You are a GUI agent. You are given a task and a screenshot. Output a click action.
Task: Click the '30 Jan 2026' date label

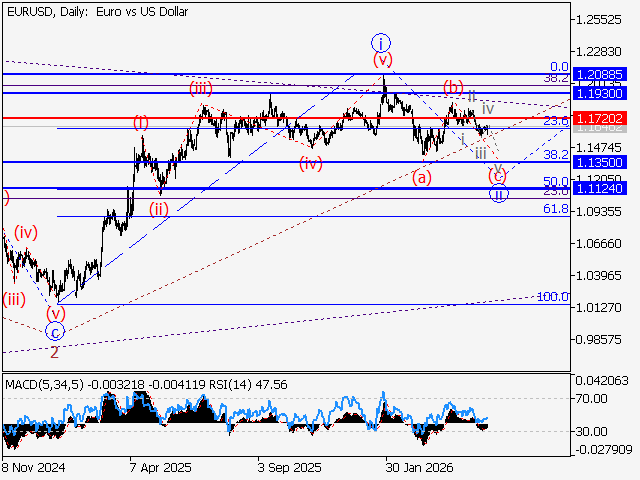click(419, 467)
